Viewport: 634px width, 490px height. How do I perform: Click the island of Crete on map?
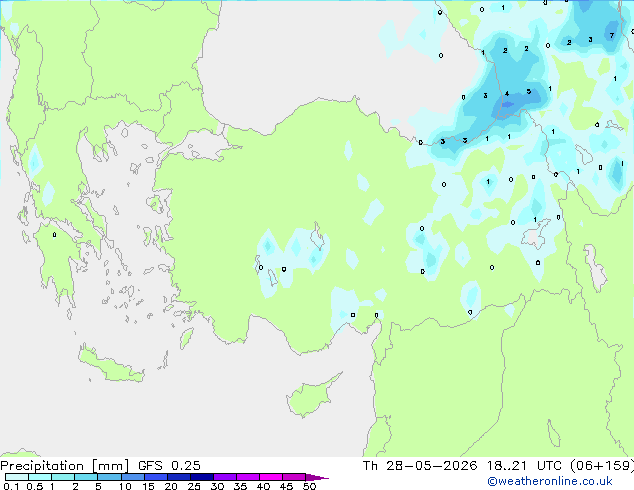[x=111, y=365]
